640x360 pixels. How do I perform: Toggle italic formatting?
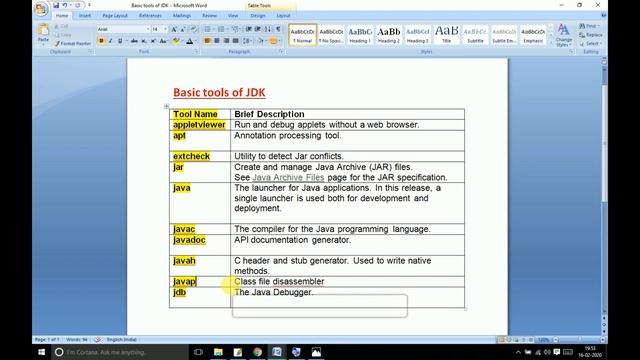tap(111, 41)
